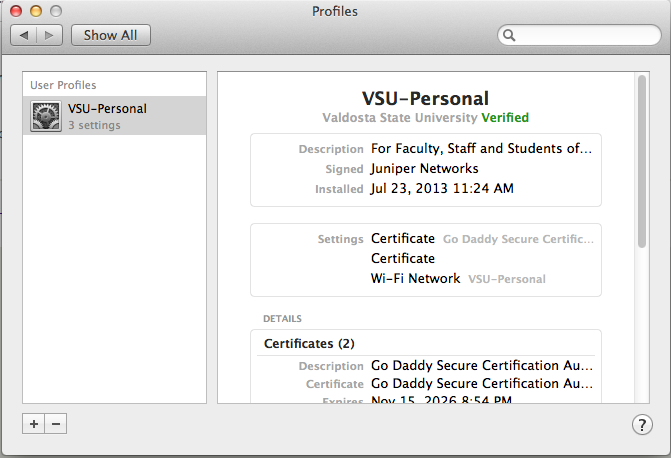Click the green Verified status text
Image resolution: width=671 pixels, height=458 pixels.
click(x=505, y=117)
